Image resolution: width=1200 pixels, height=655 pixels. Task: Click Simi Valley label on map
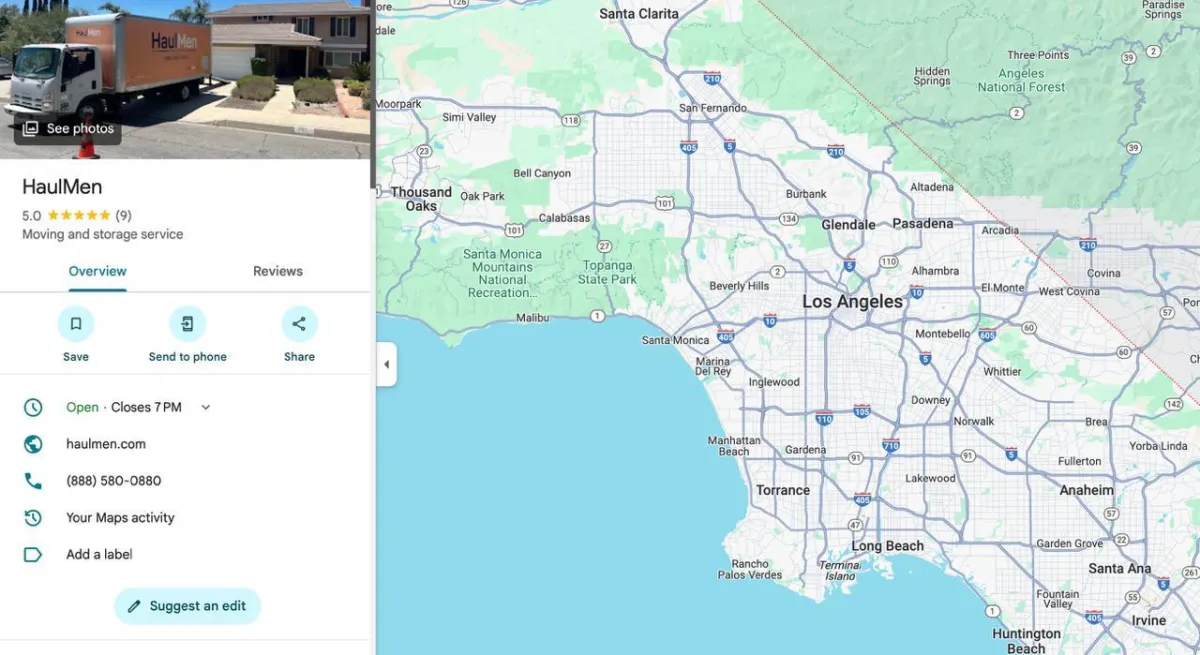coord(469,117)
